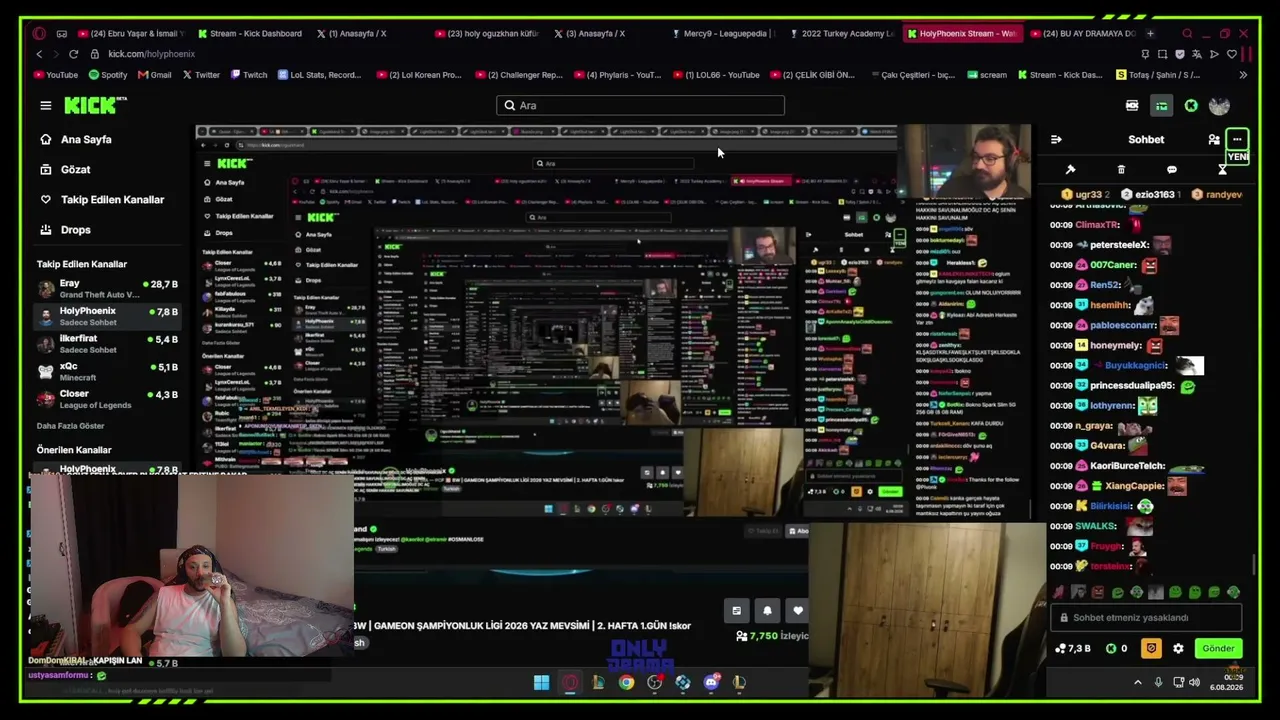Screen dimensions: 1280x720
Task: Click the microphone tray icon
Action: coord(1158,683)
